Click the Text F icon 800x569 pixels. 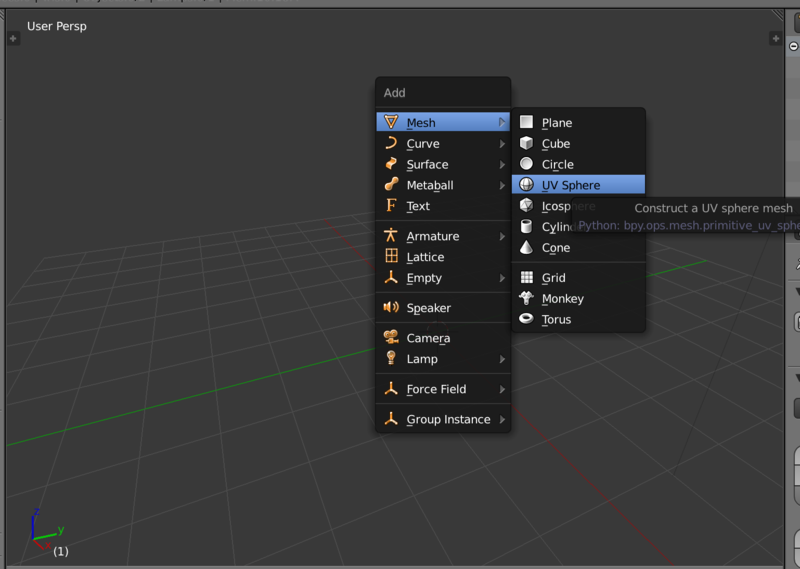coord(391,205)
